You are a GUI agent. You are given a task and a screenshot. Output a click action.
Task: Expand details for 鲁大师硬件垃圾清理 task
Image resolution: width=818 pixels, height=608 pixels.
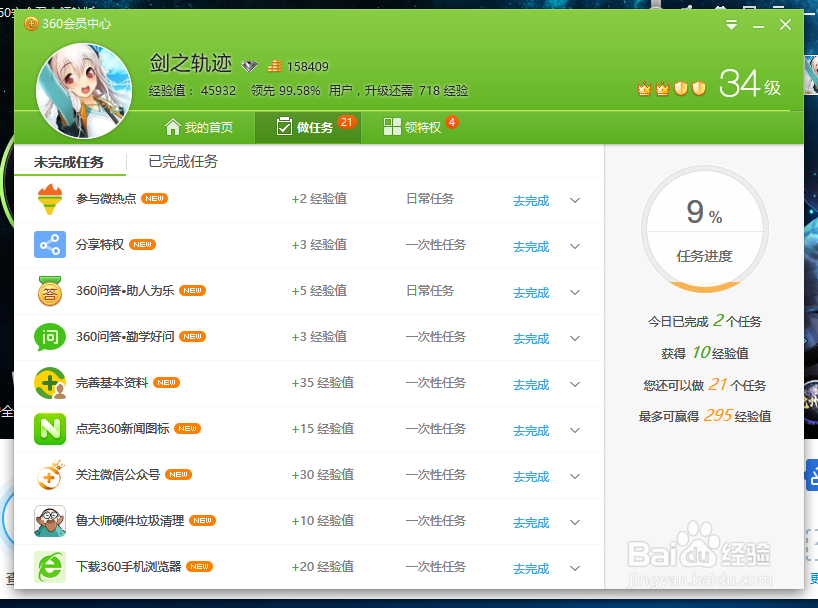[575, 522]
